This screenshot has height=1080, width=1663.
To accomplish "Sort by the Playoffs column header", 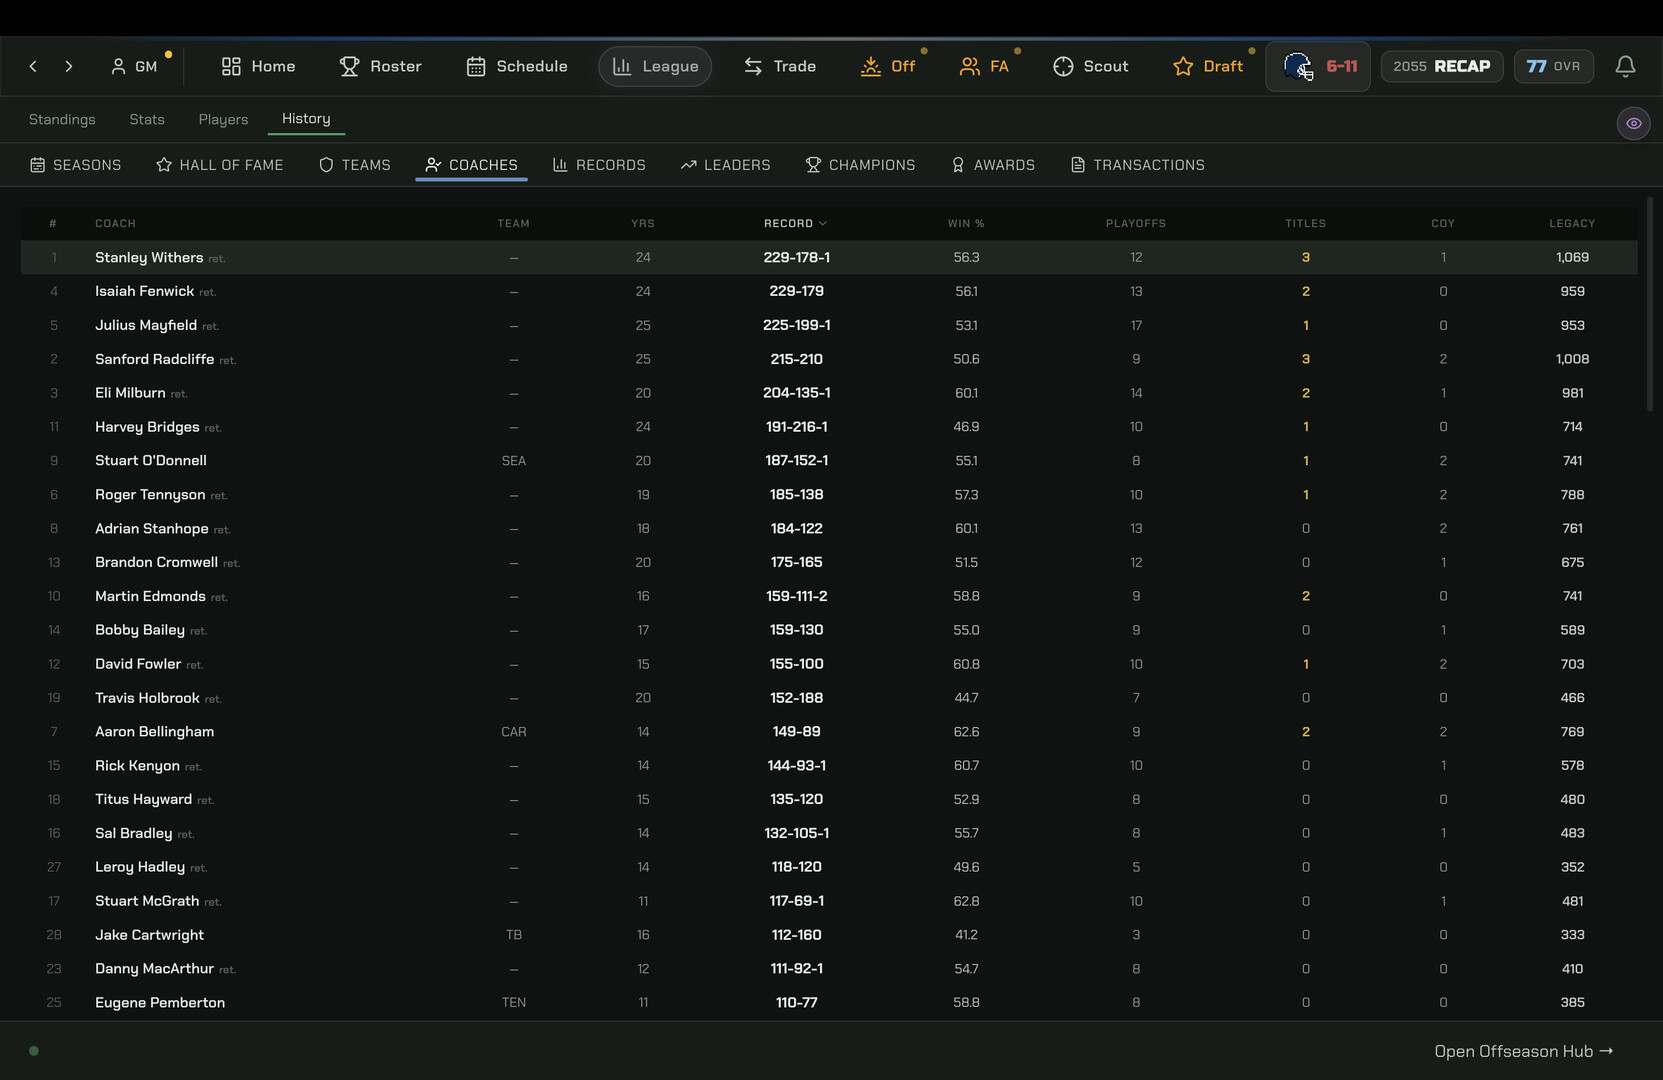I will [1136, 223].
